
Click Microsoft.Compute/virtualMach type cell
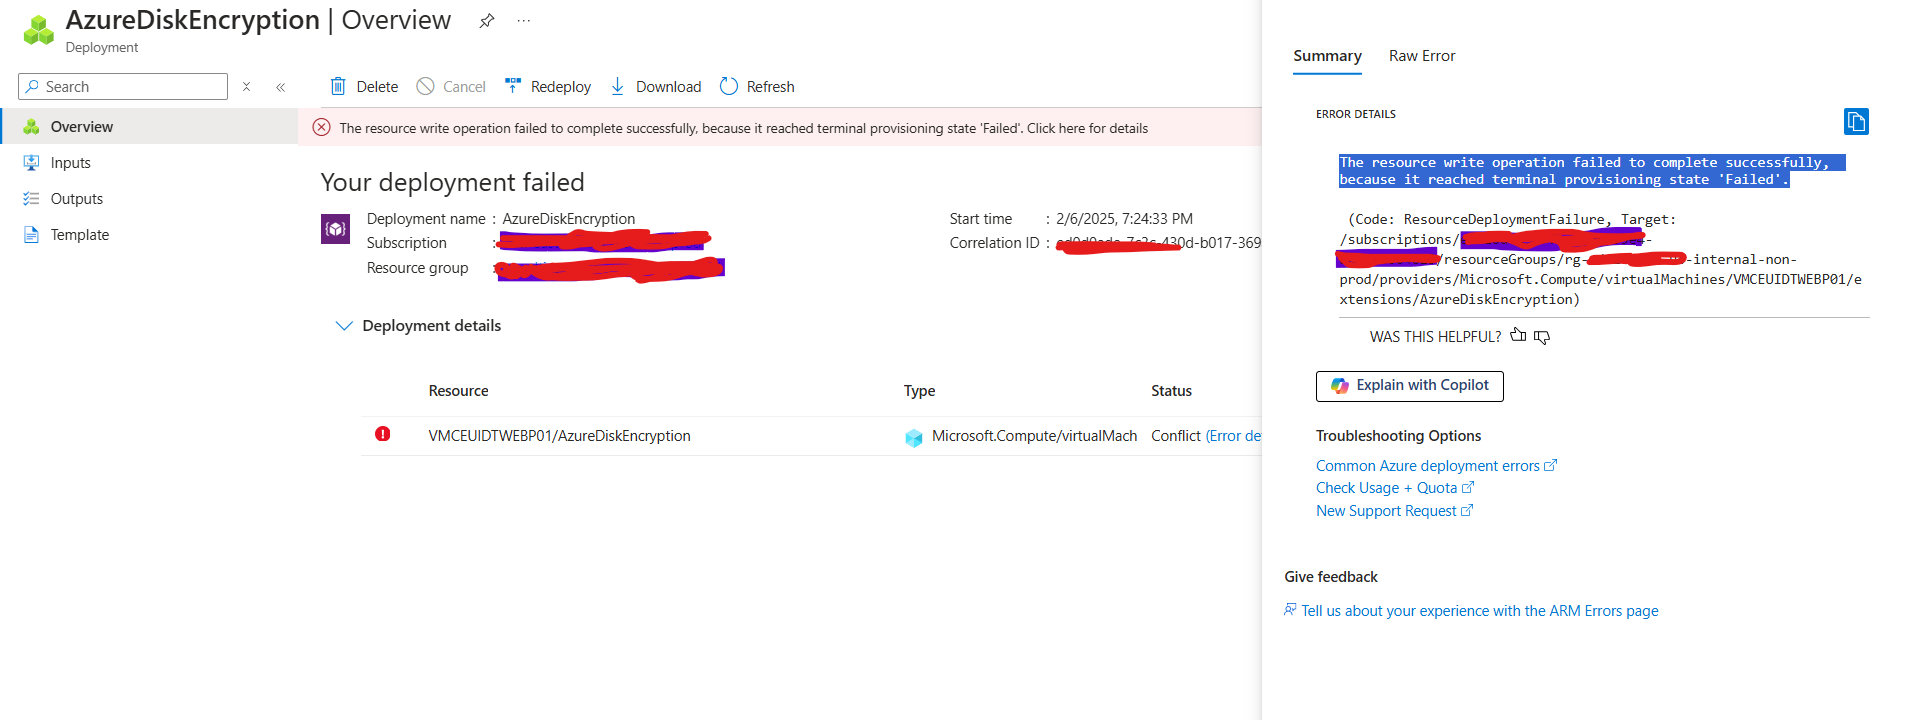click(x=1035, y=436)
